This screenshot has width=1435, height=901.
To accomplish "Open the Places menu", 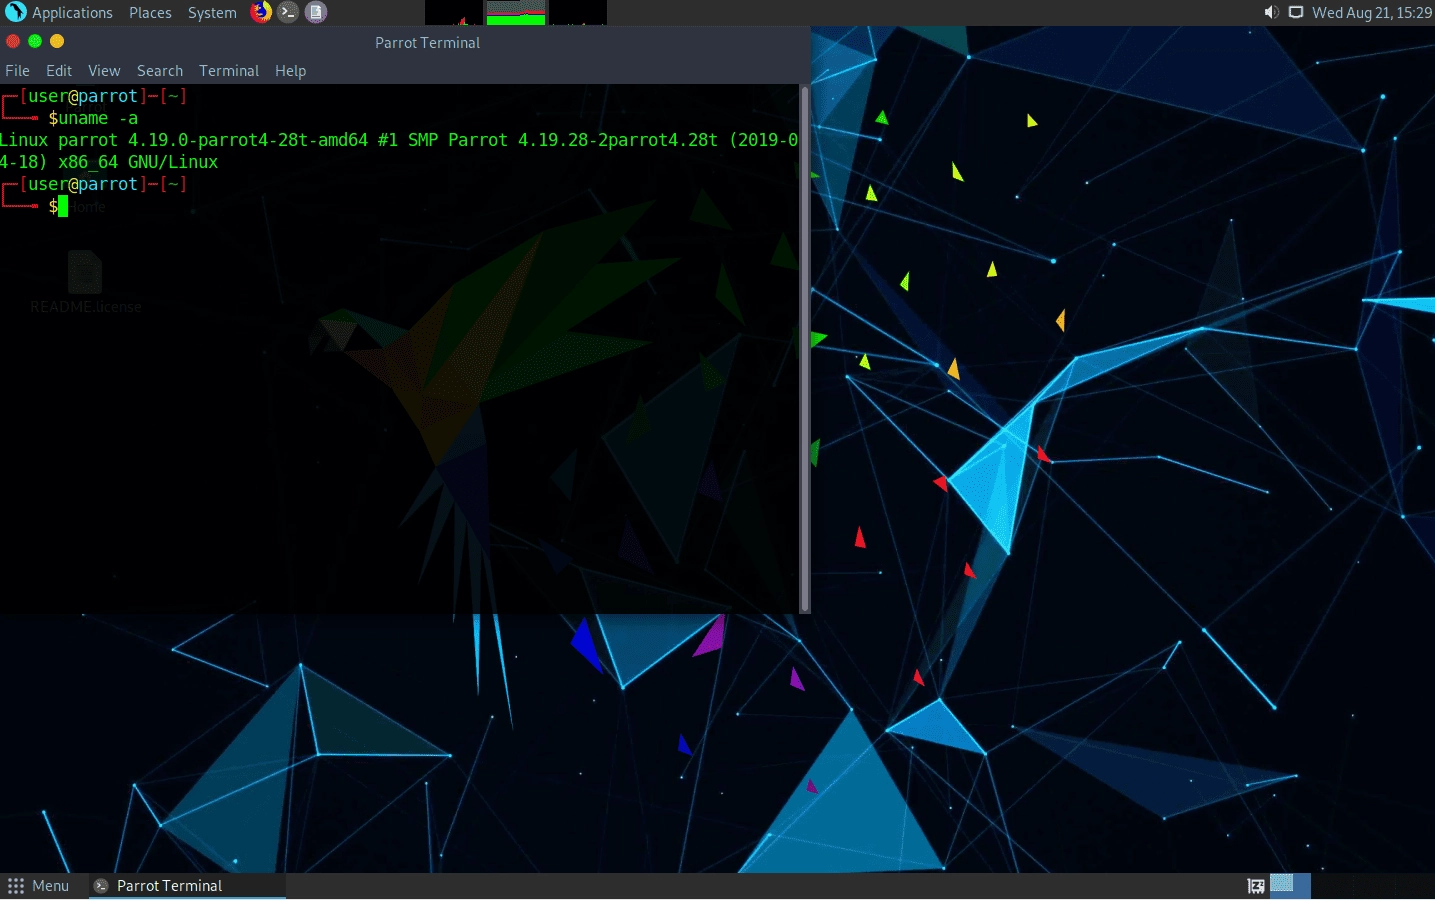I will [x=150, y=13].
